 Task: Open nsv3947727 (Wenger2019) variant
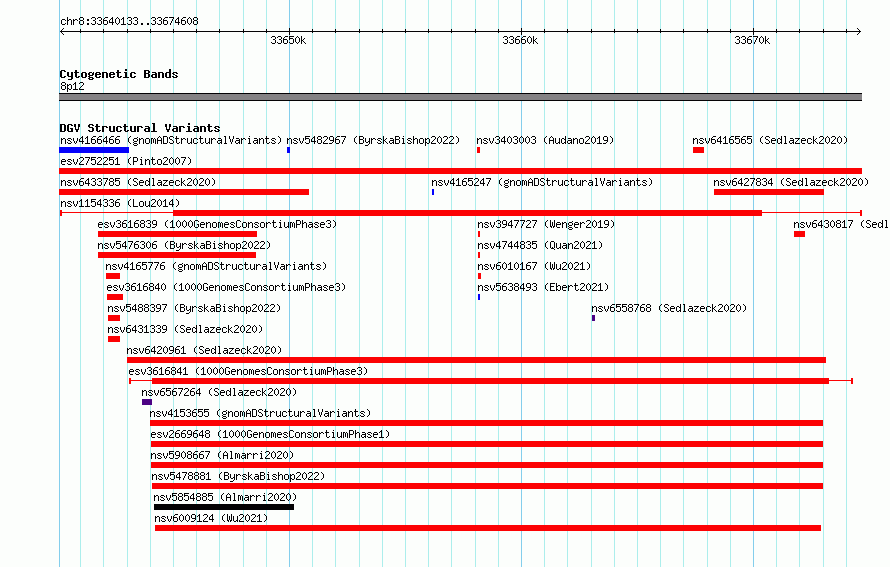pos(546,224)
